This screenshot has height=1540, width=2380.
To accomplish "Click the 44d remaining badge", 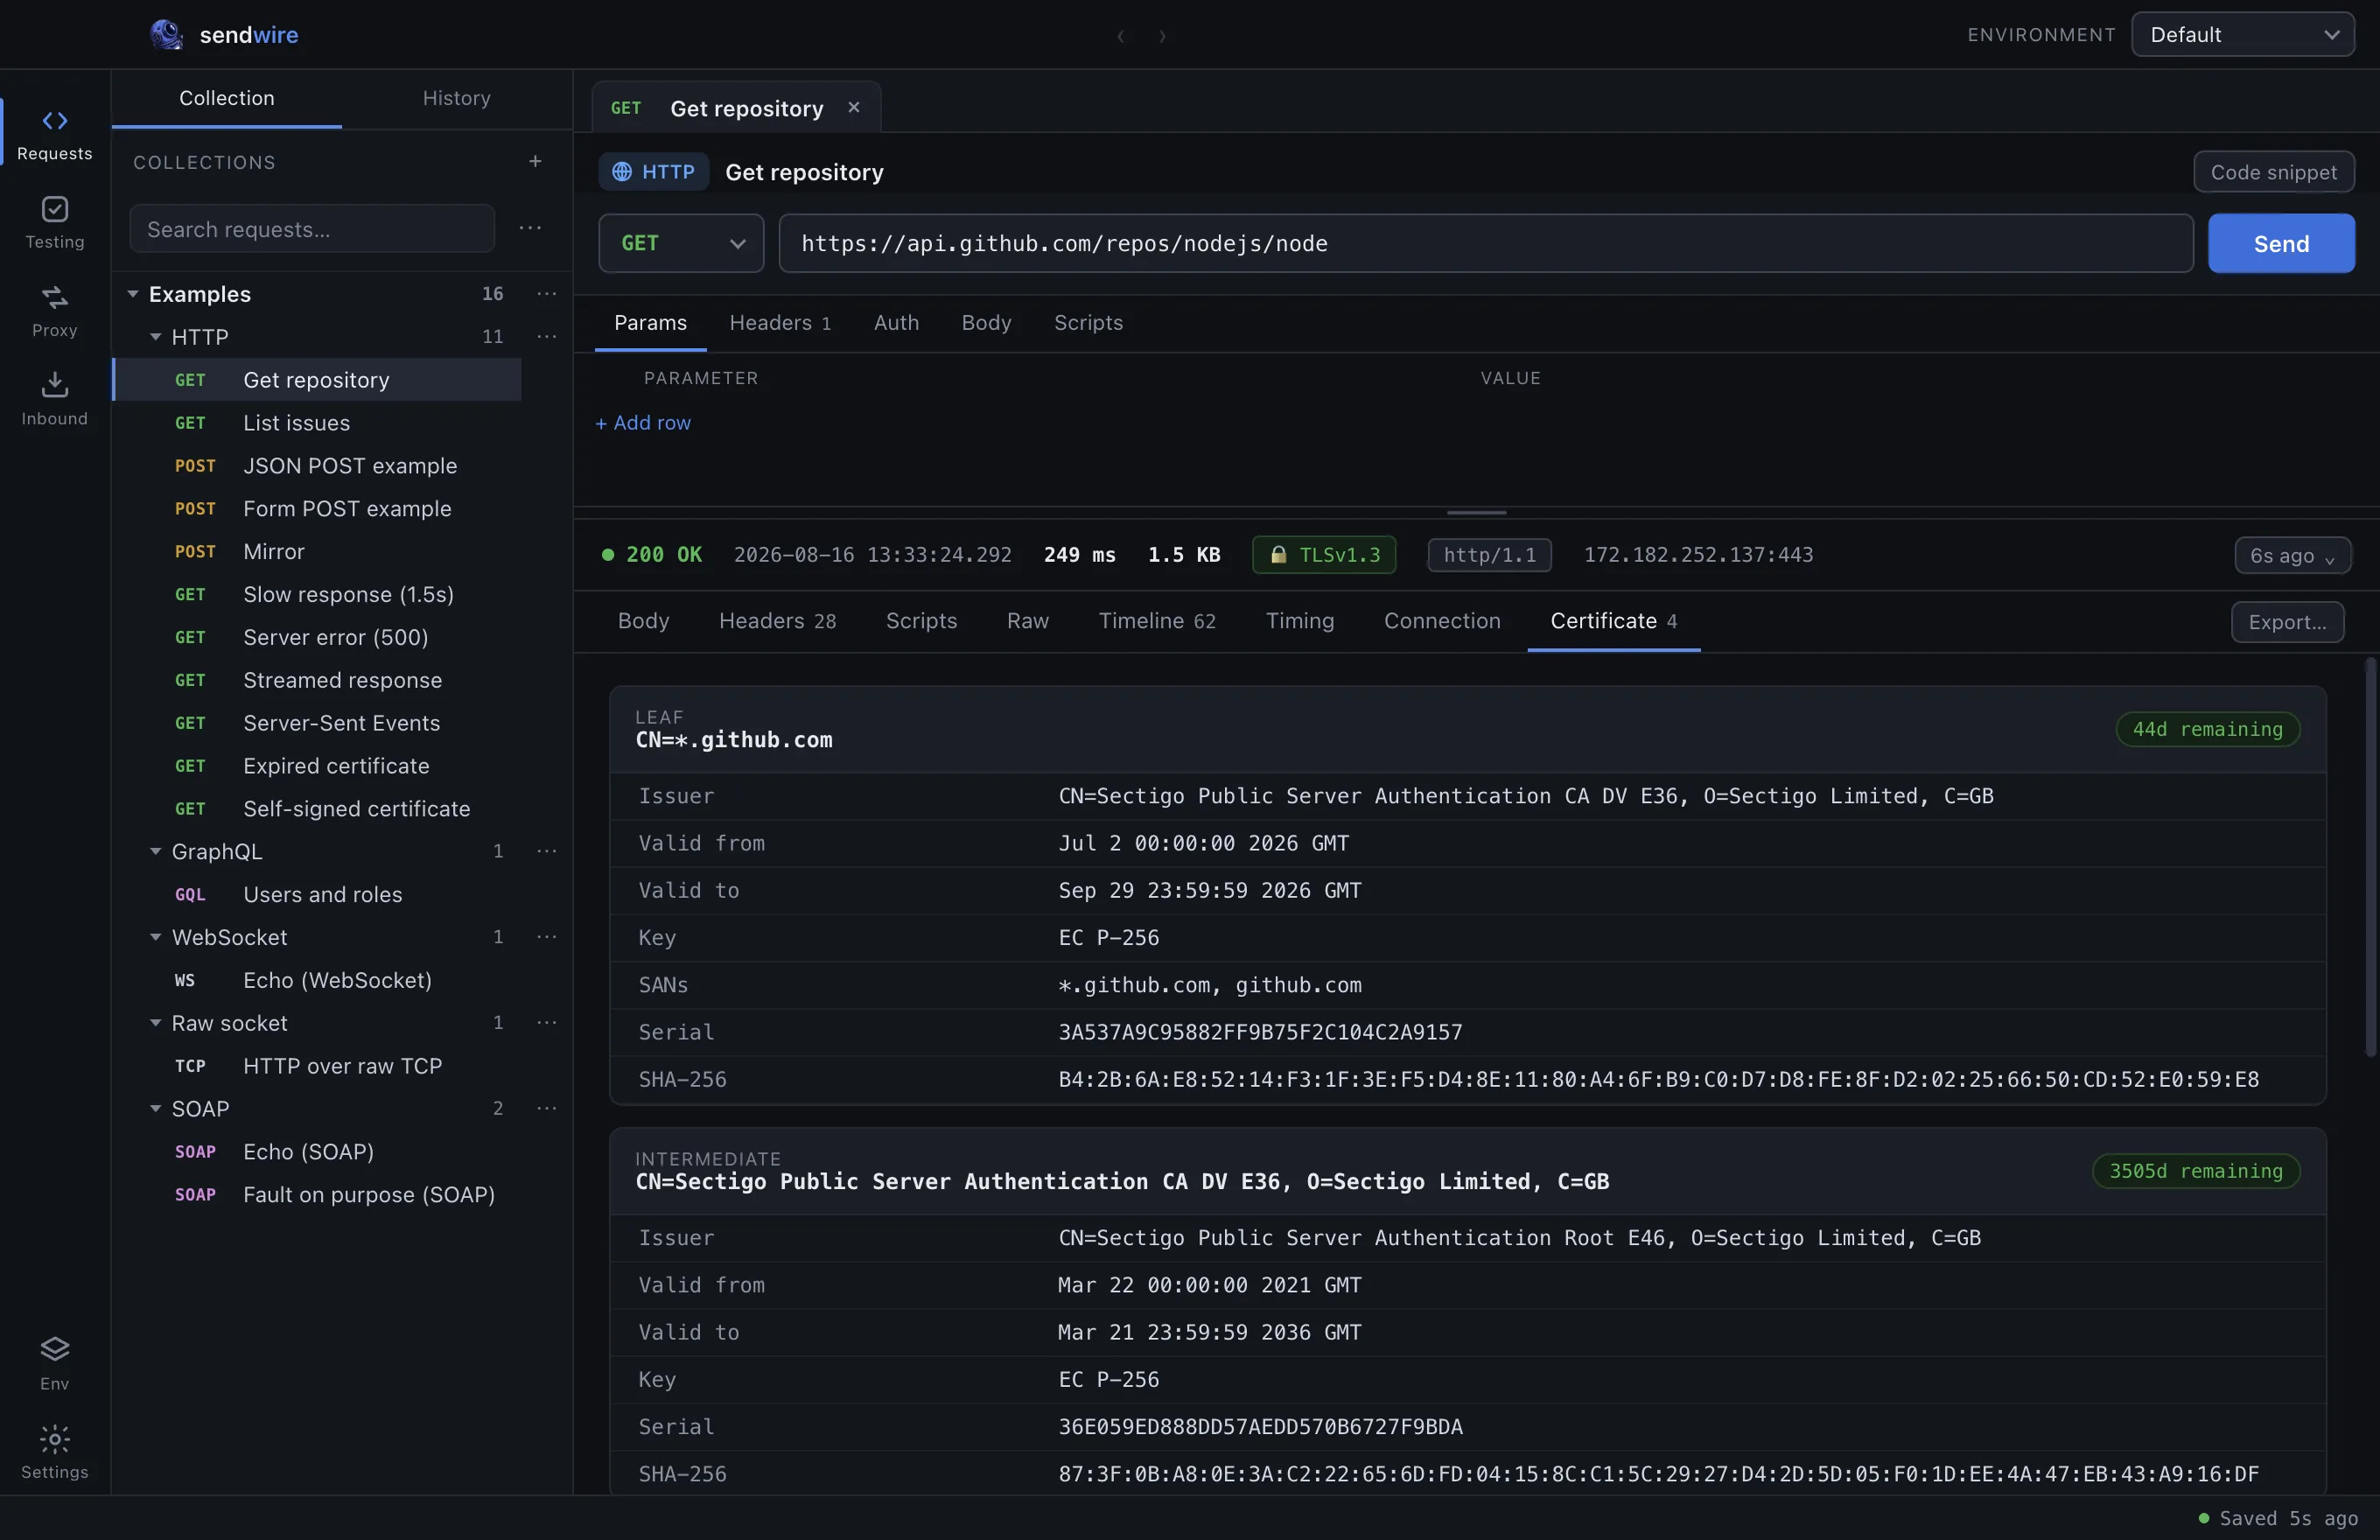I will [2208, 729].
